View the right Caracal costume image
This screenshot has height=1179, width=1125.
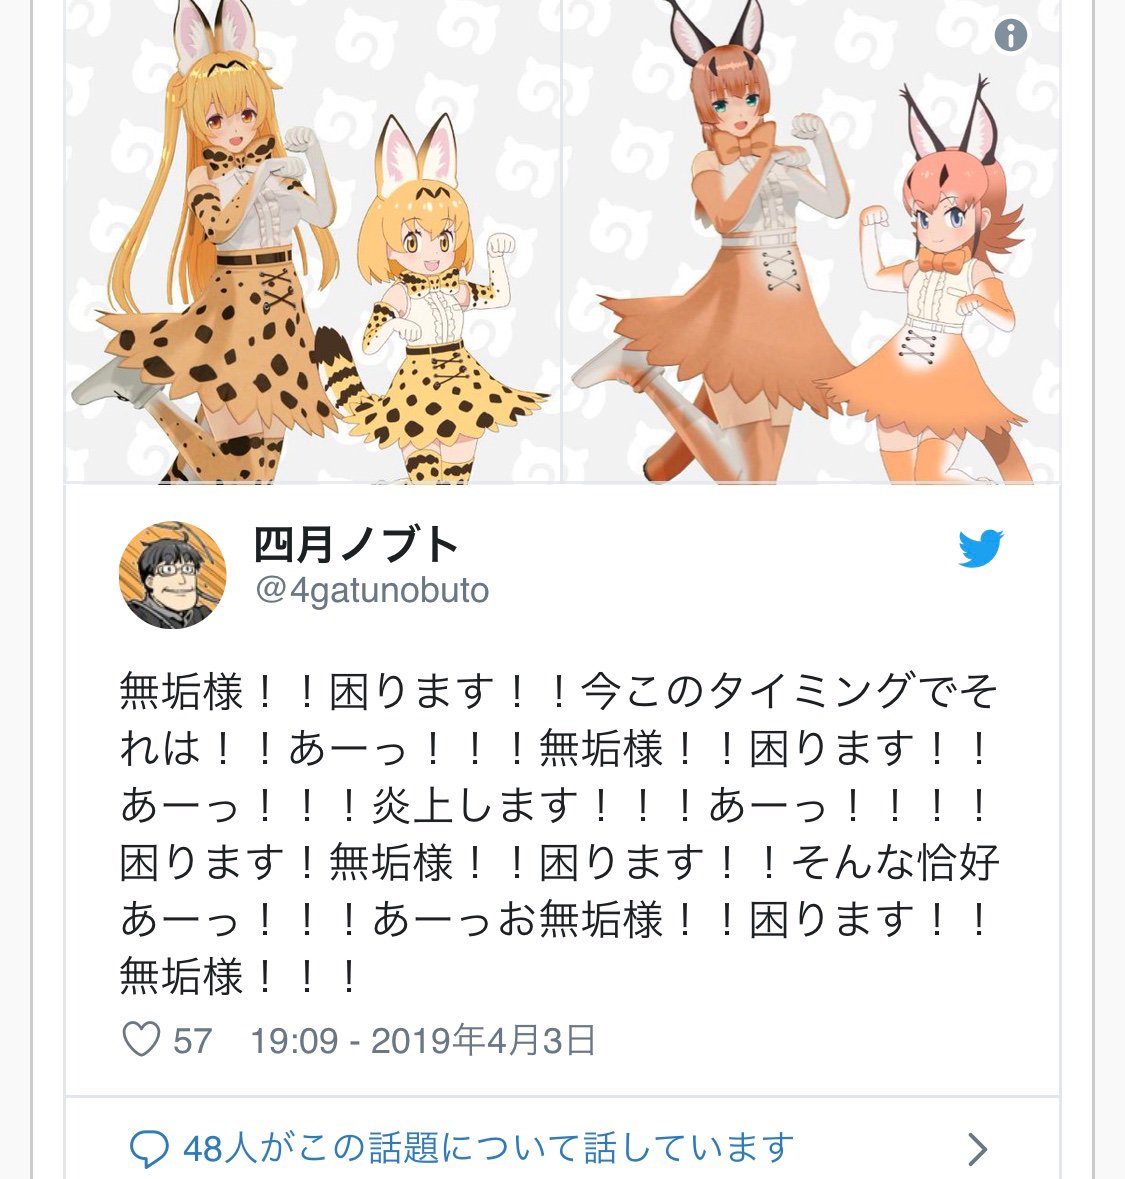tap(811, 241)
